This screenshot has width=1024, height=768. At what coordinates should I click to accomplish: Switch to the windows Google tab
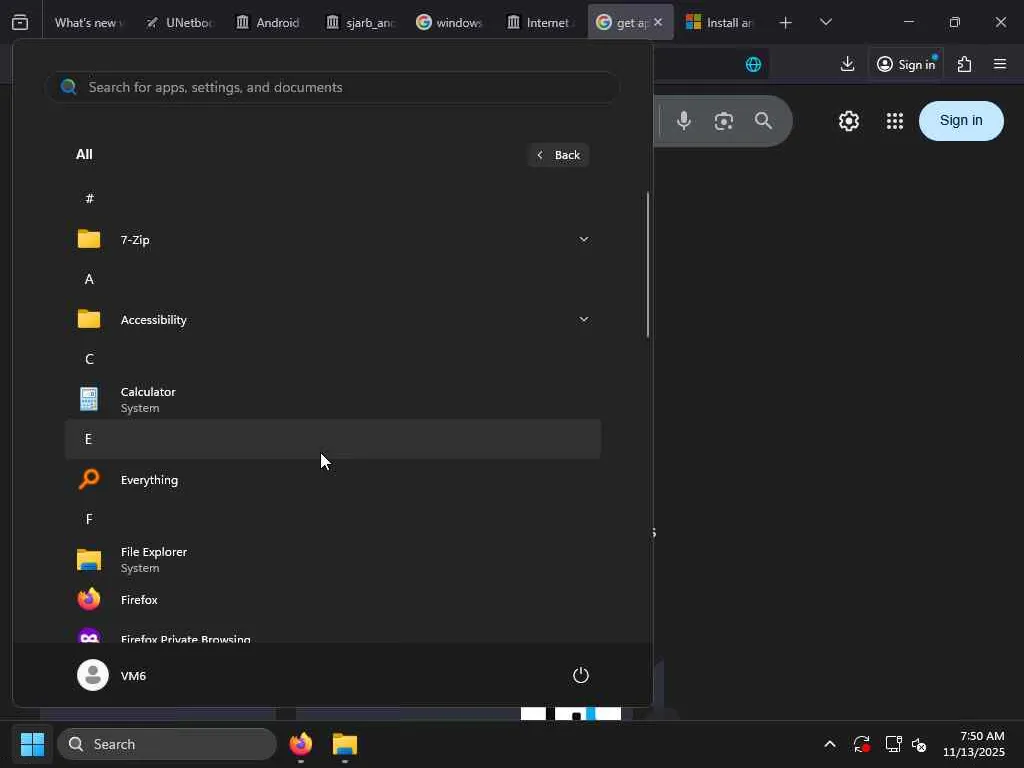click(450, 22)
